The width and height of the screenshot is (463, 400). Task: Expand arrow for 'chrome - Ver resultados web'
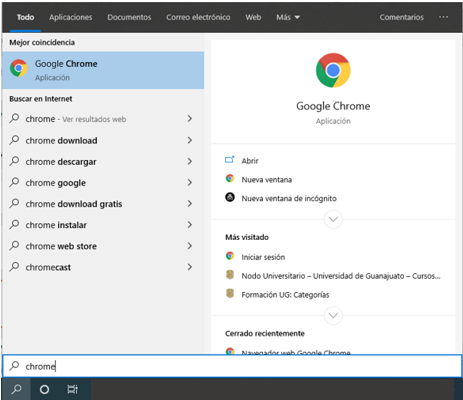tap(190, 118)
